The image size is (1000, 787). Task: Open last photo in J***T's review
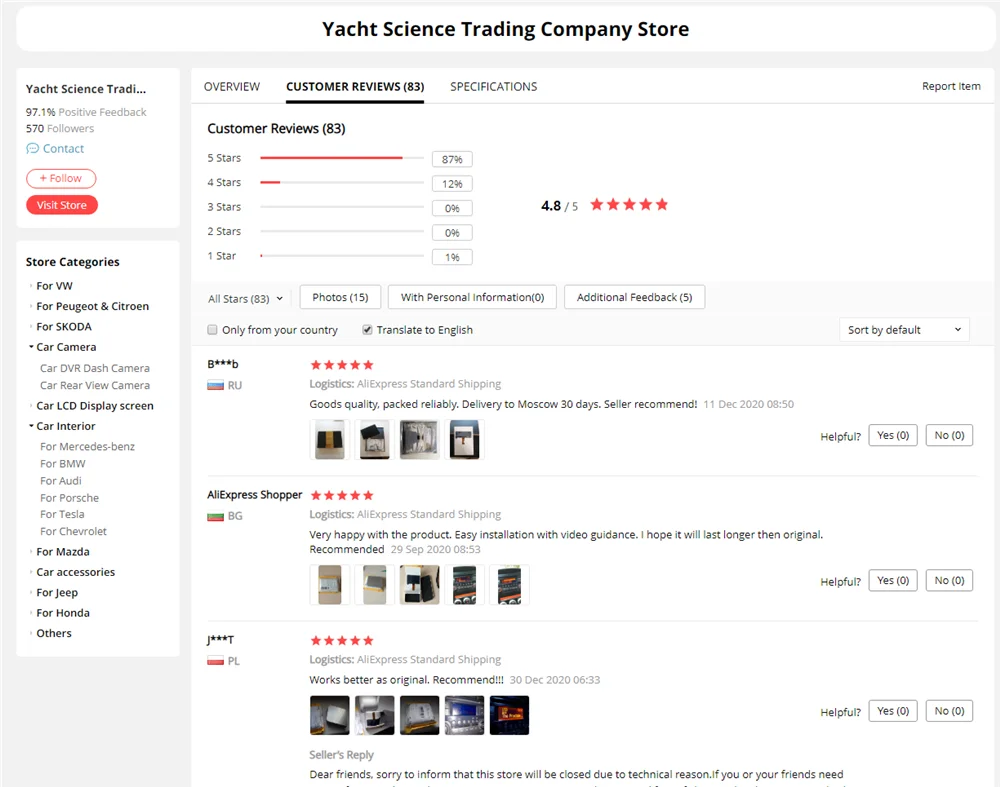509,715
